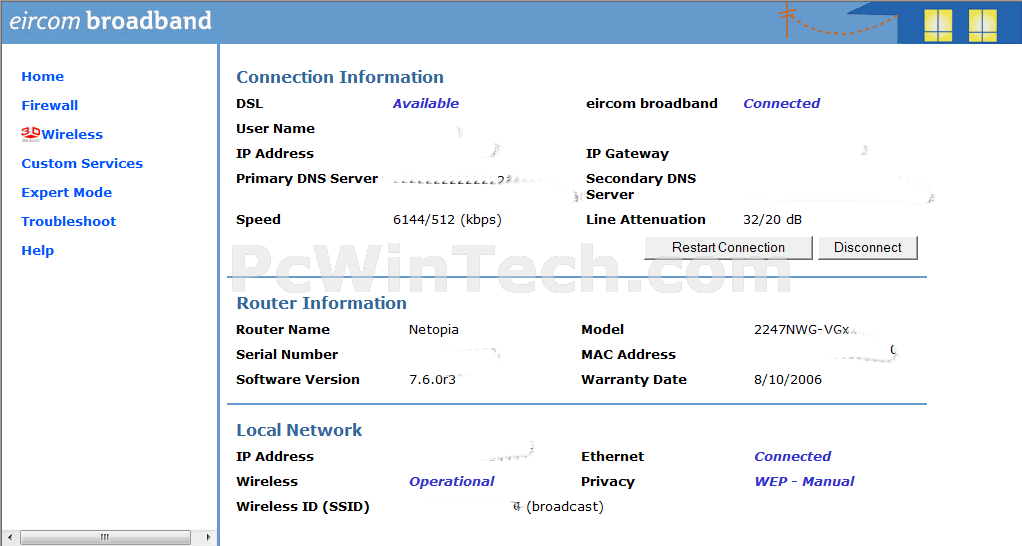This screenshot has width=1022, height=546.
Task: Click the 'Secondary DNS Server' label
Action: (x=641, y=186)
